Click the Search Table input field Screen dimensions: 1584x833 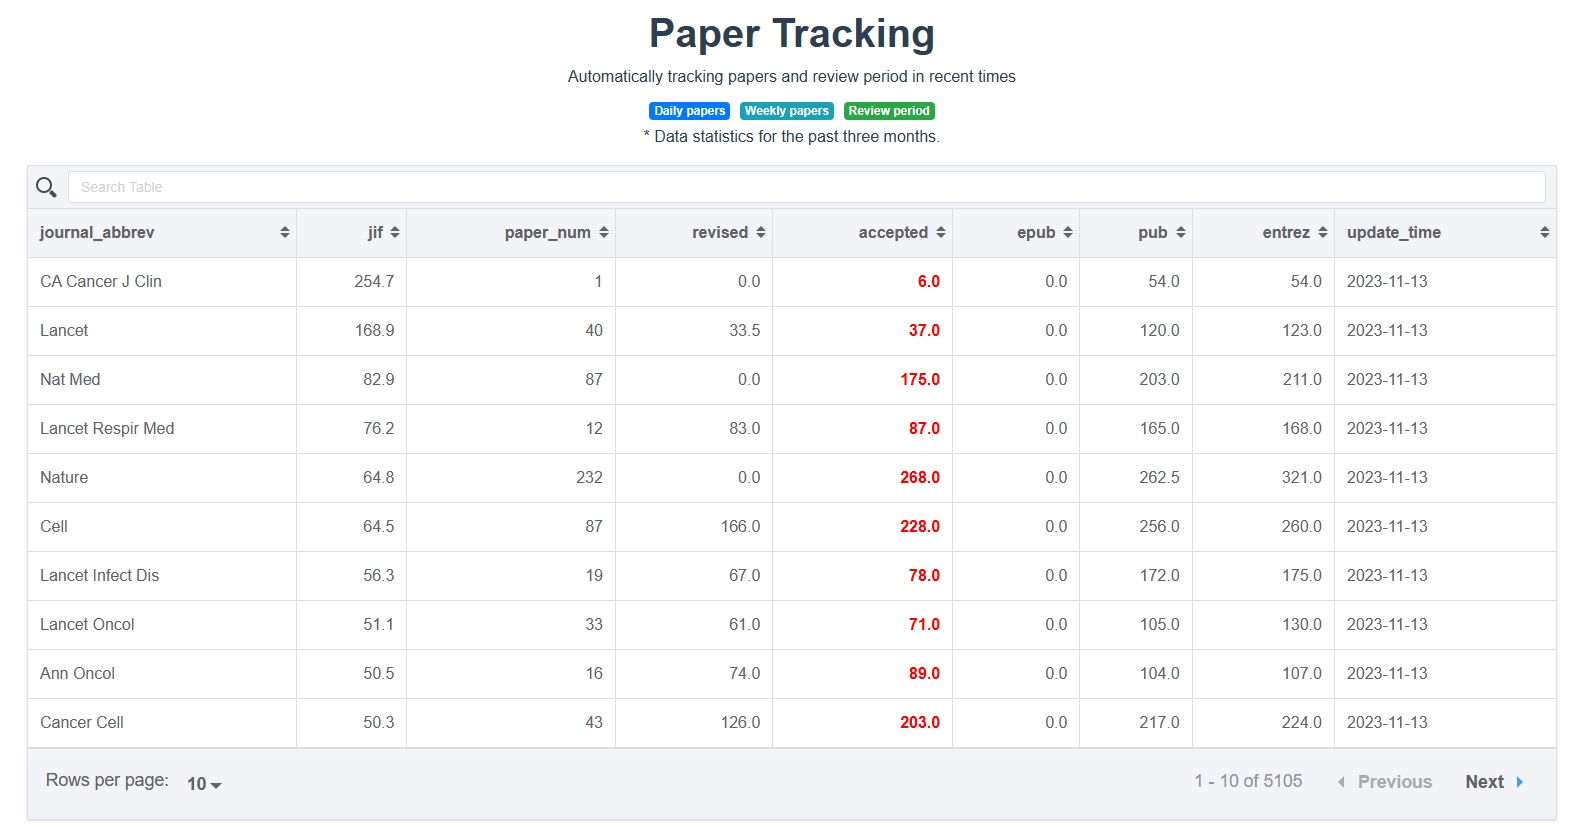[806, 187]
